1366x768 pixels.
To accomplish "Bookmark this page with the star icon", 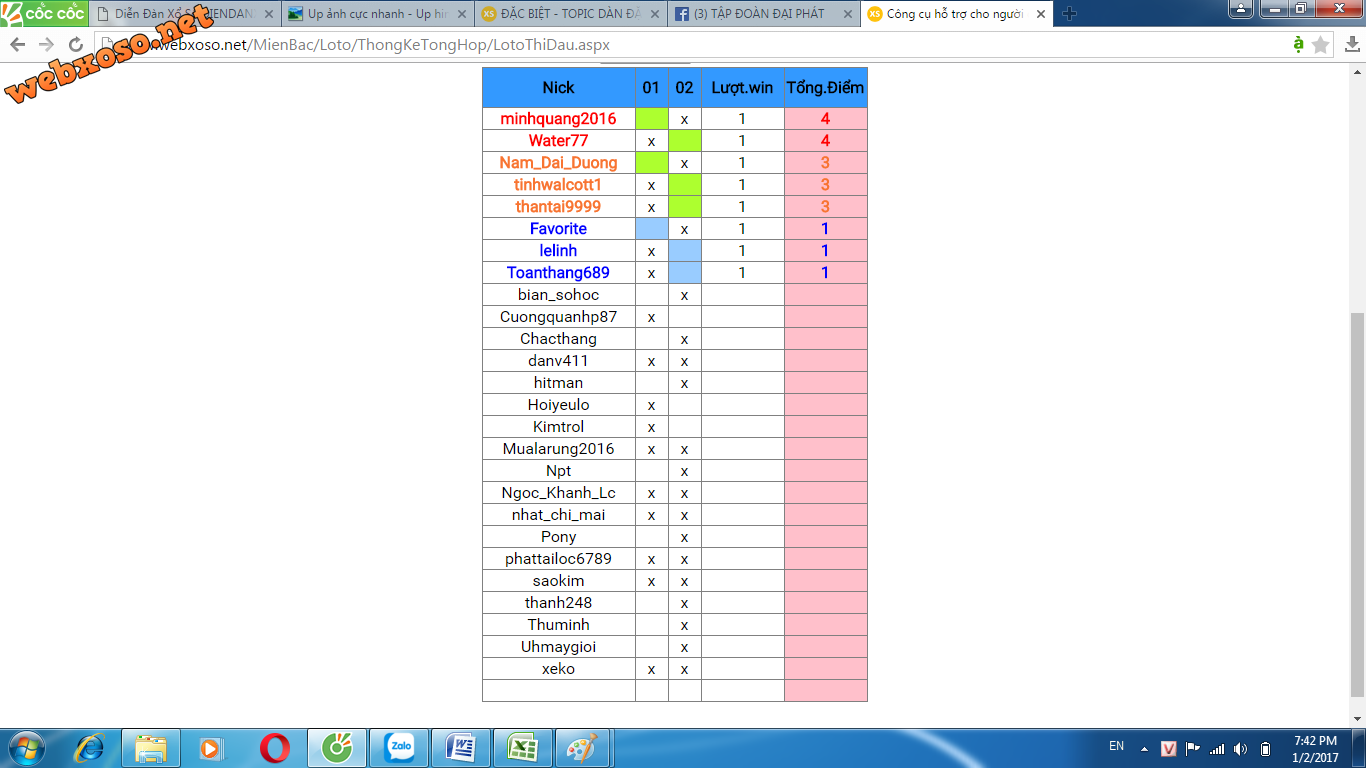I will coord(1320,45).
